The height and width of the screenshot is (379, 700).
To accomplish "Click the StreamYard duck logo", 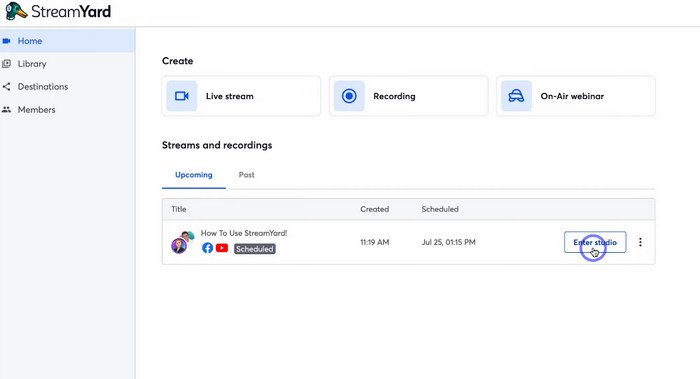I will (16, 11).
